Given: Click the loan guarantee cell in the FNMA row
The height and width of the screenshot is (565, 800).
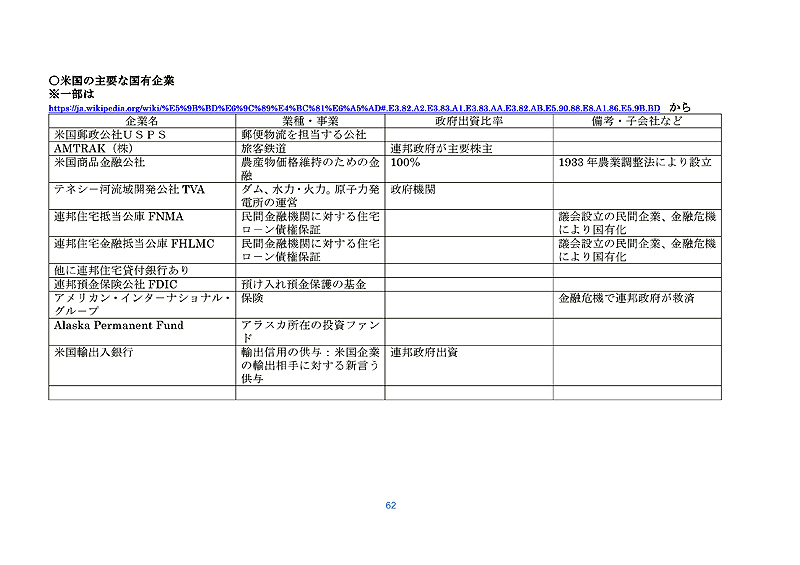Looking at the screenshot, I should tap(310, 223).
